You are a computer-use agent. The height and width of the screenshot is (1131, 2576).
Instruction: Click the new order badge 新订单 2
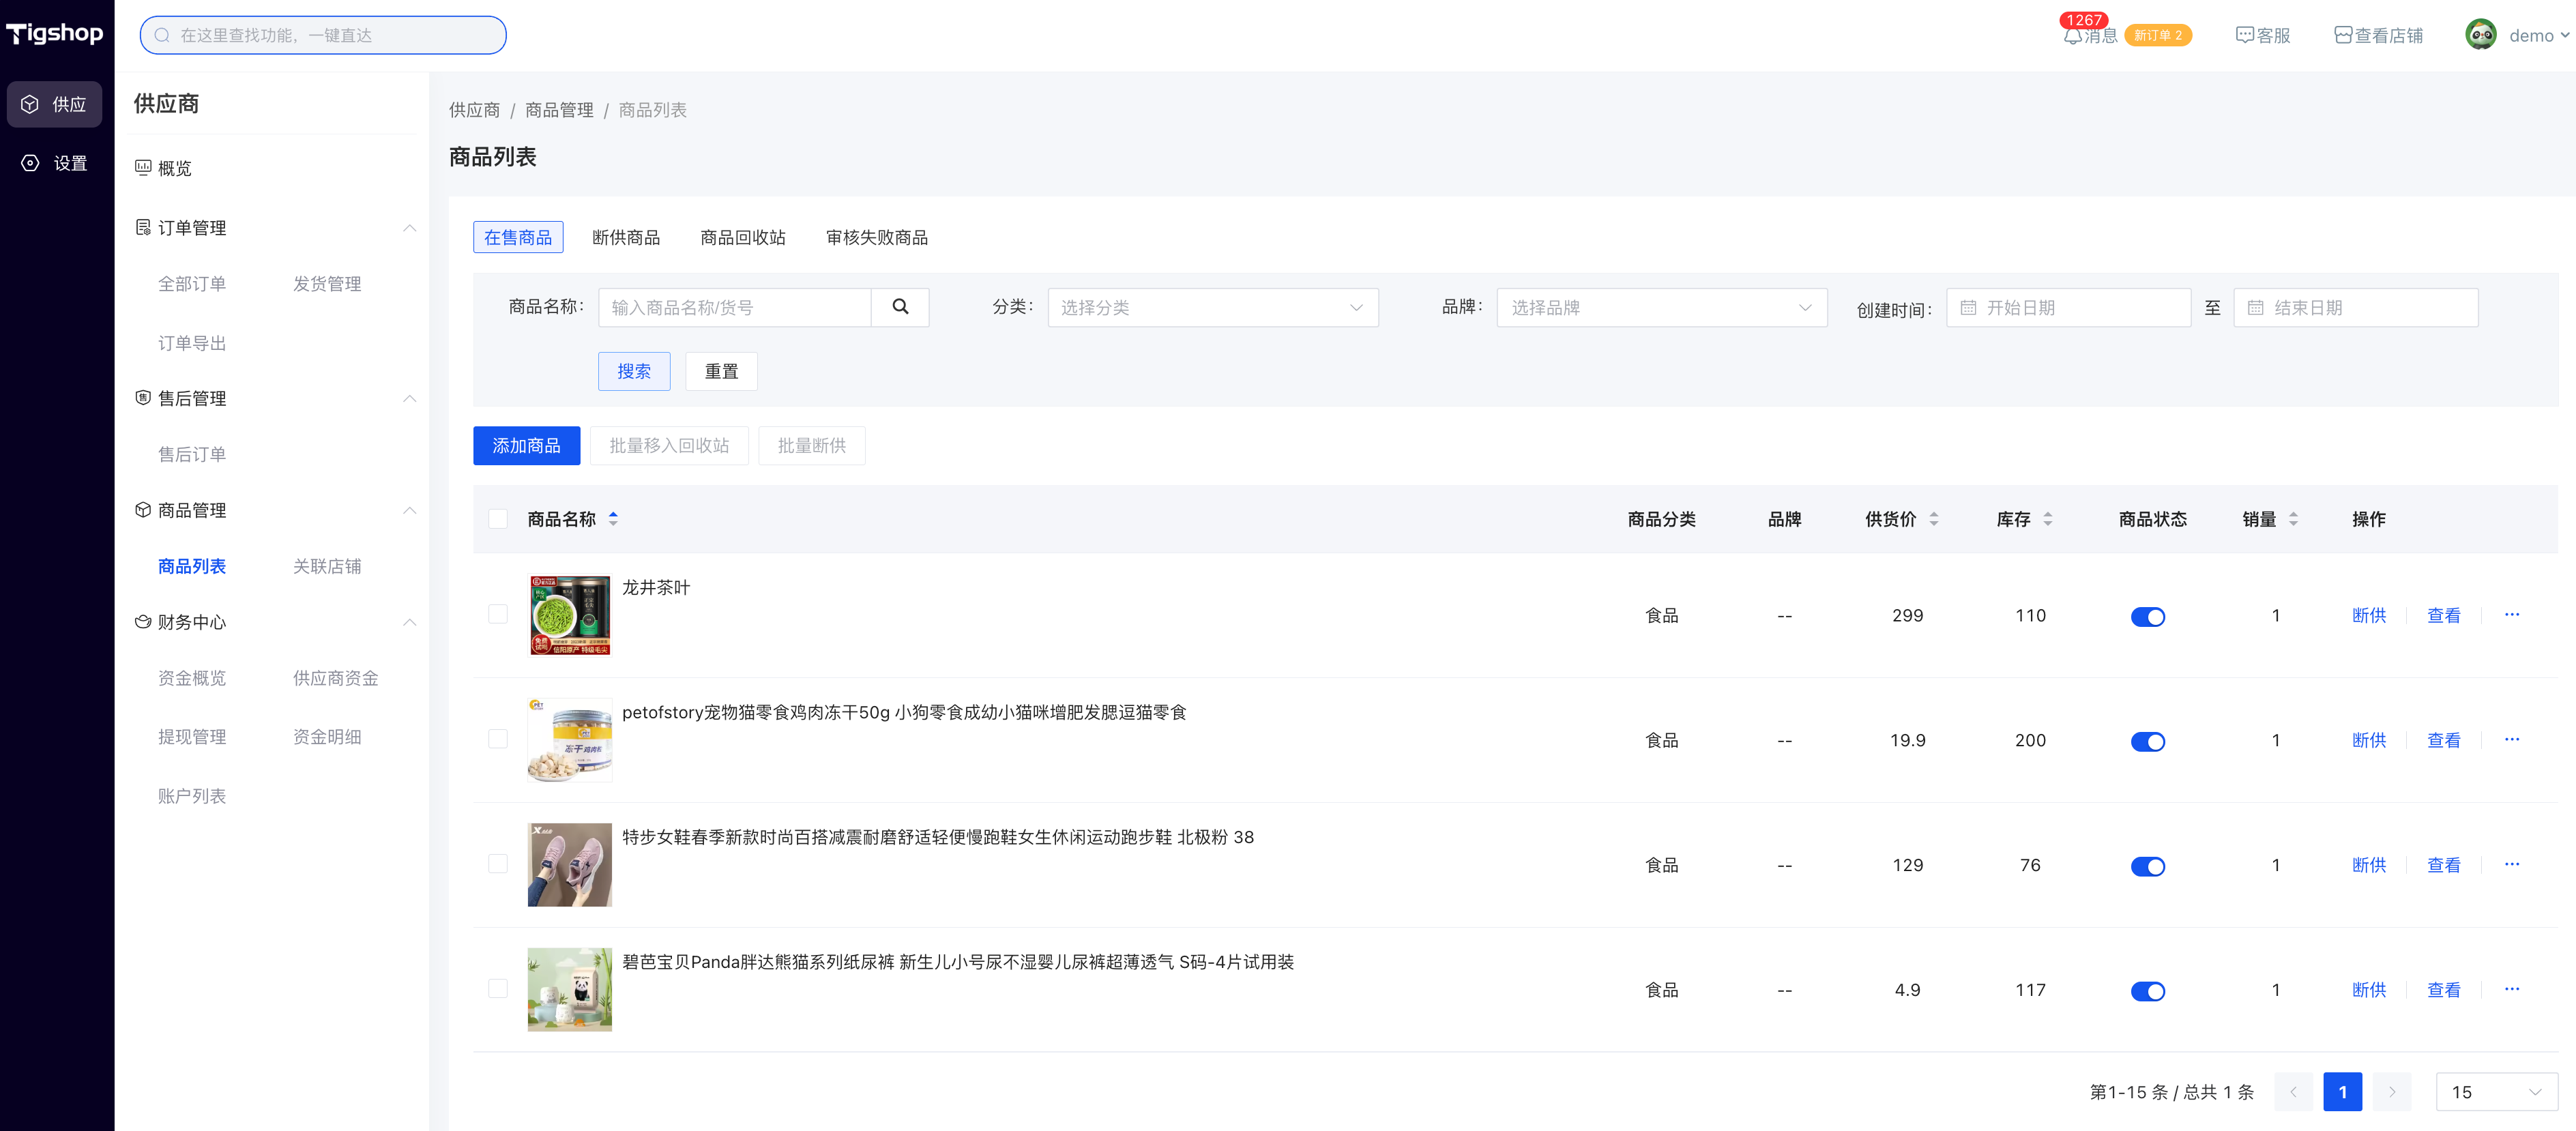coord(2158,36)
